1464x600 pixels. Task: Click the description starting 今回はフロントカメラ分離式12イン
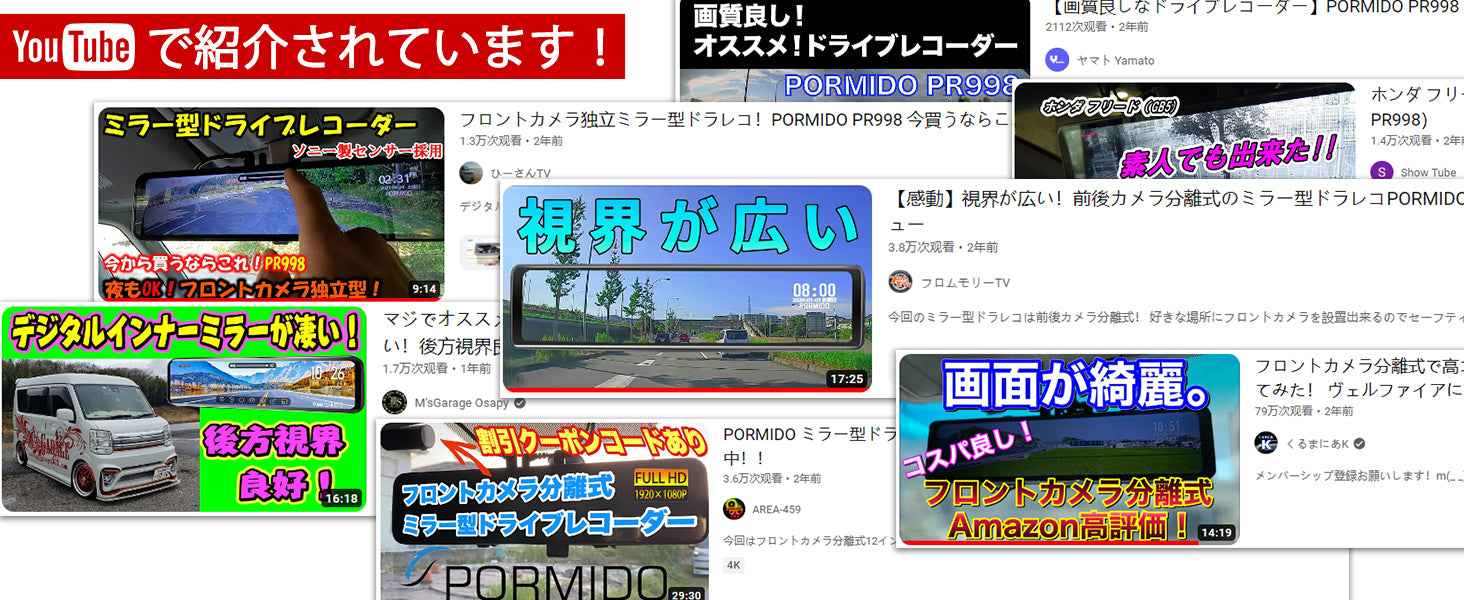tap(811, 540)
